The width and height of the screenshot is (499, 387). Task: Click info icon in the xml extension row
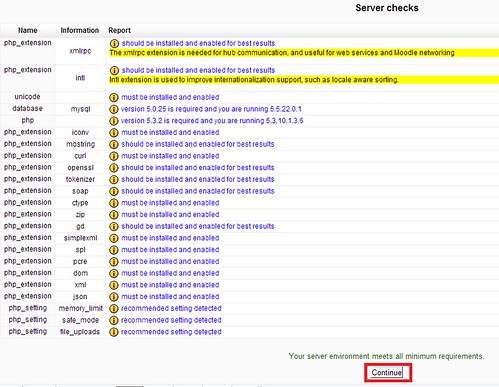click(x=114, y=285)
